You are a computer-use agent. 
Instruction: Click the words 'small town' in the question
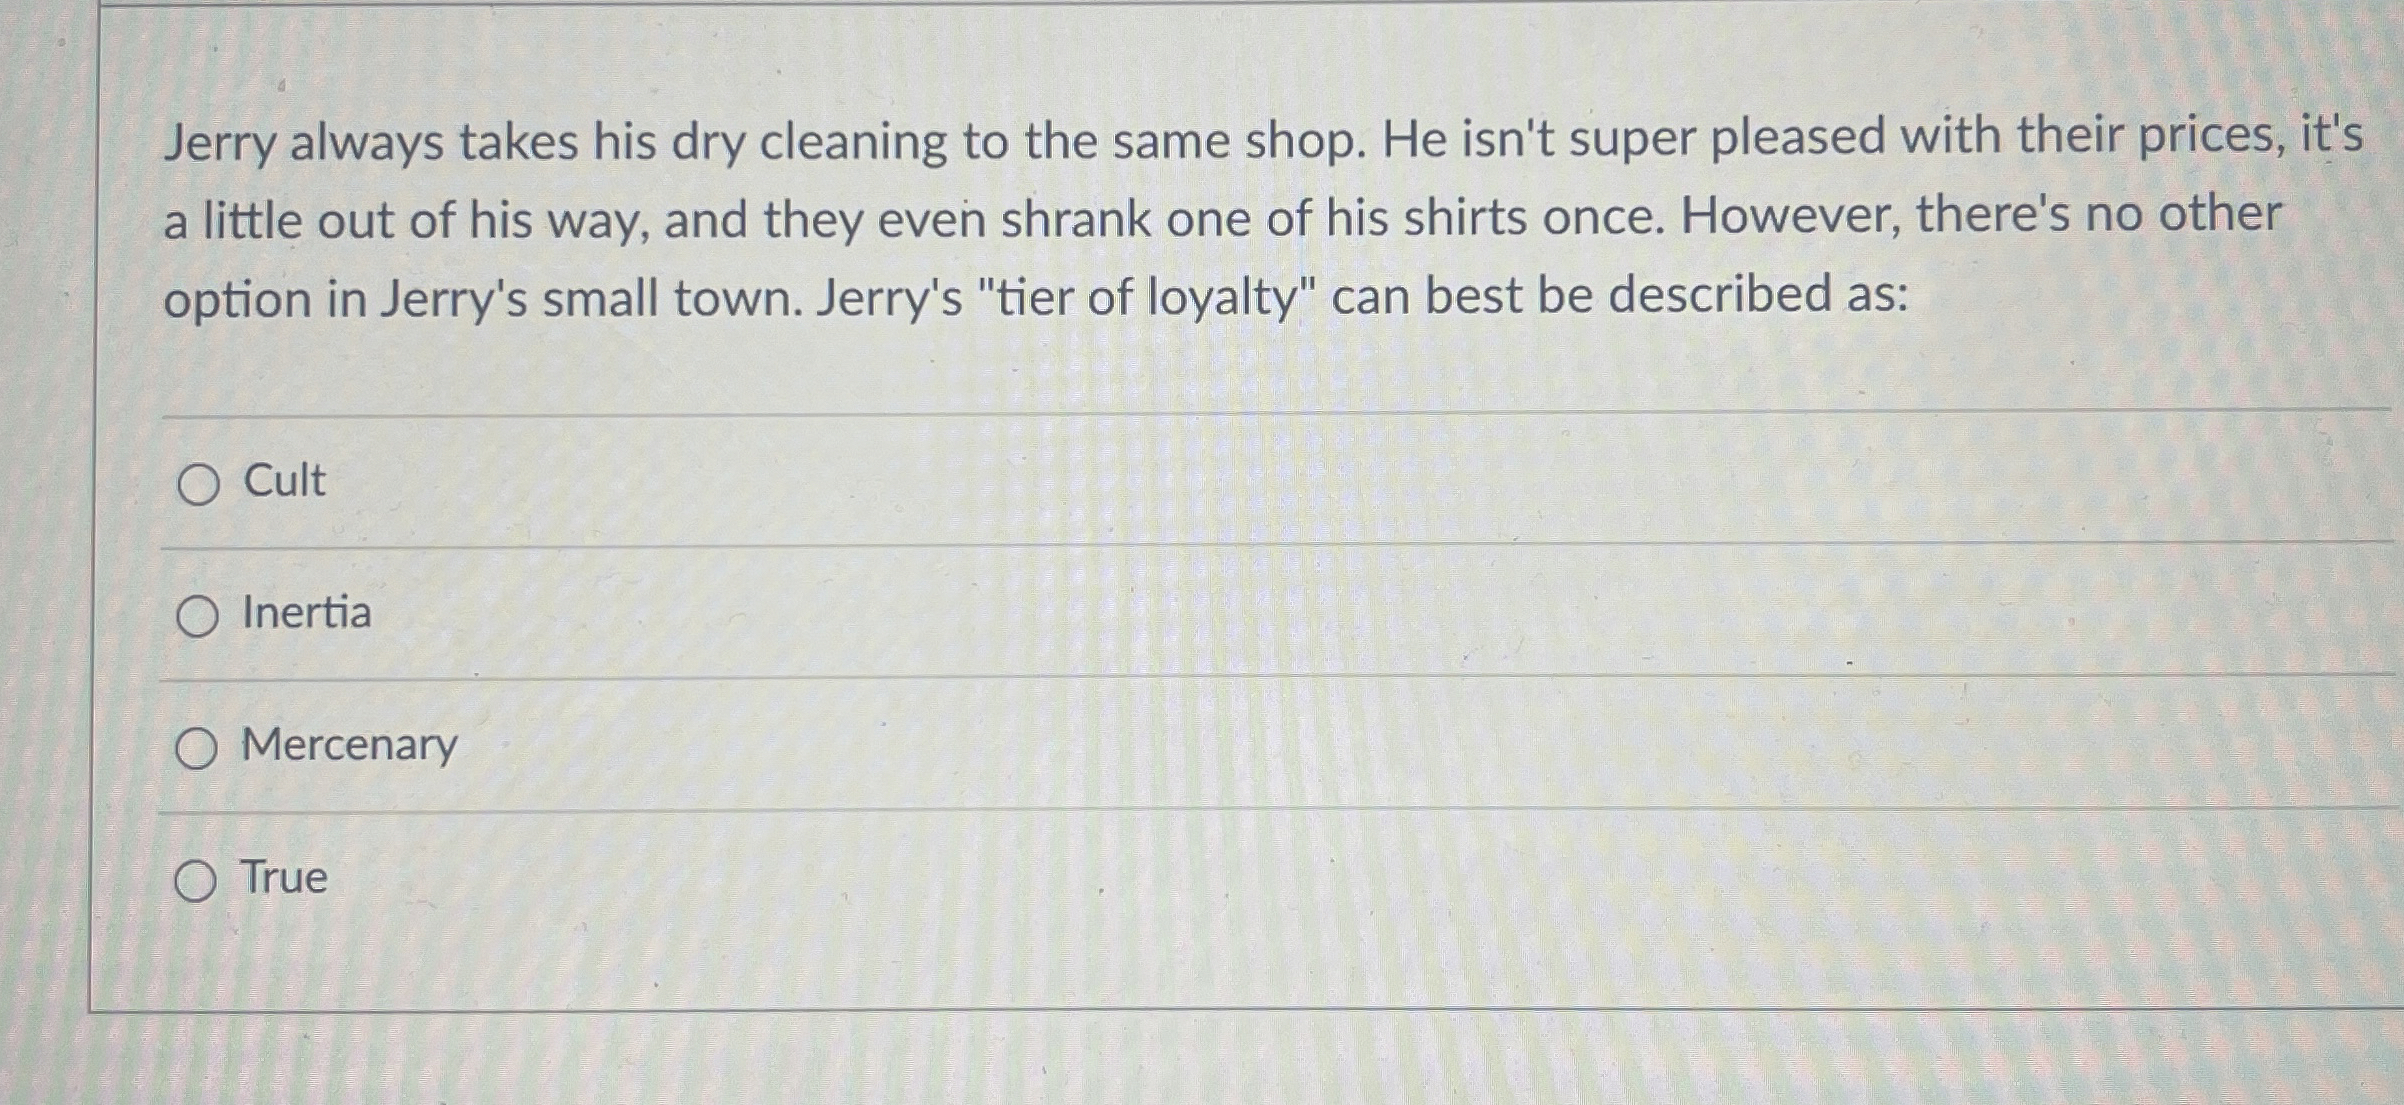click(671, 299)
